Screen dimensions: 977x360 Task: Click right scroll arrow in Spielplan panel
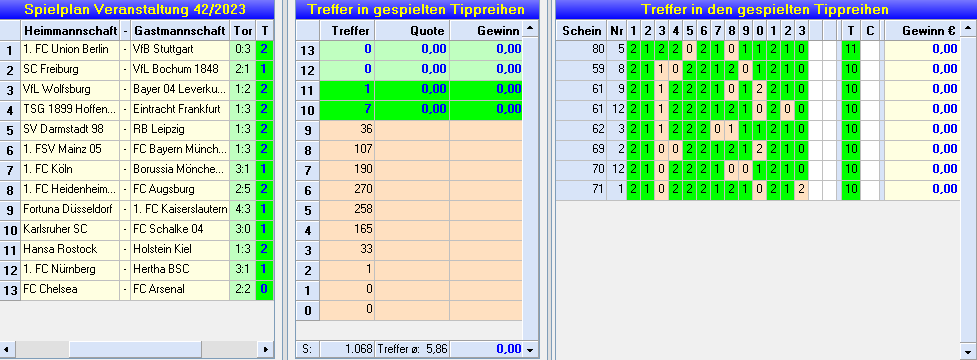point(266,349)
